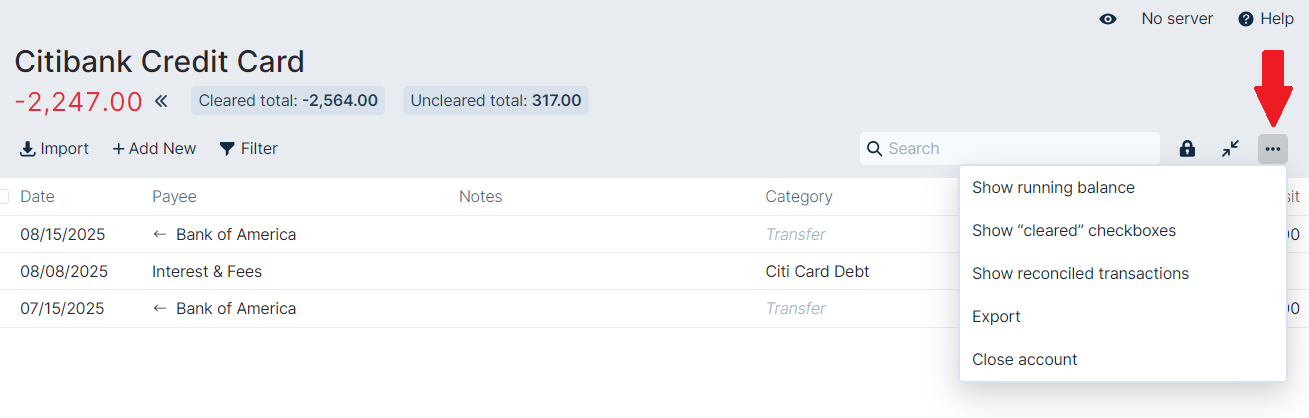The width and height of the screenshot is (1309, 418).
Task: Close the three-dots account menu
Action: coord(1272,149)
